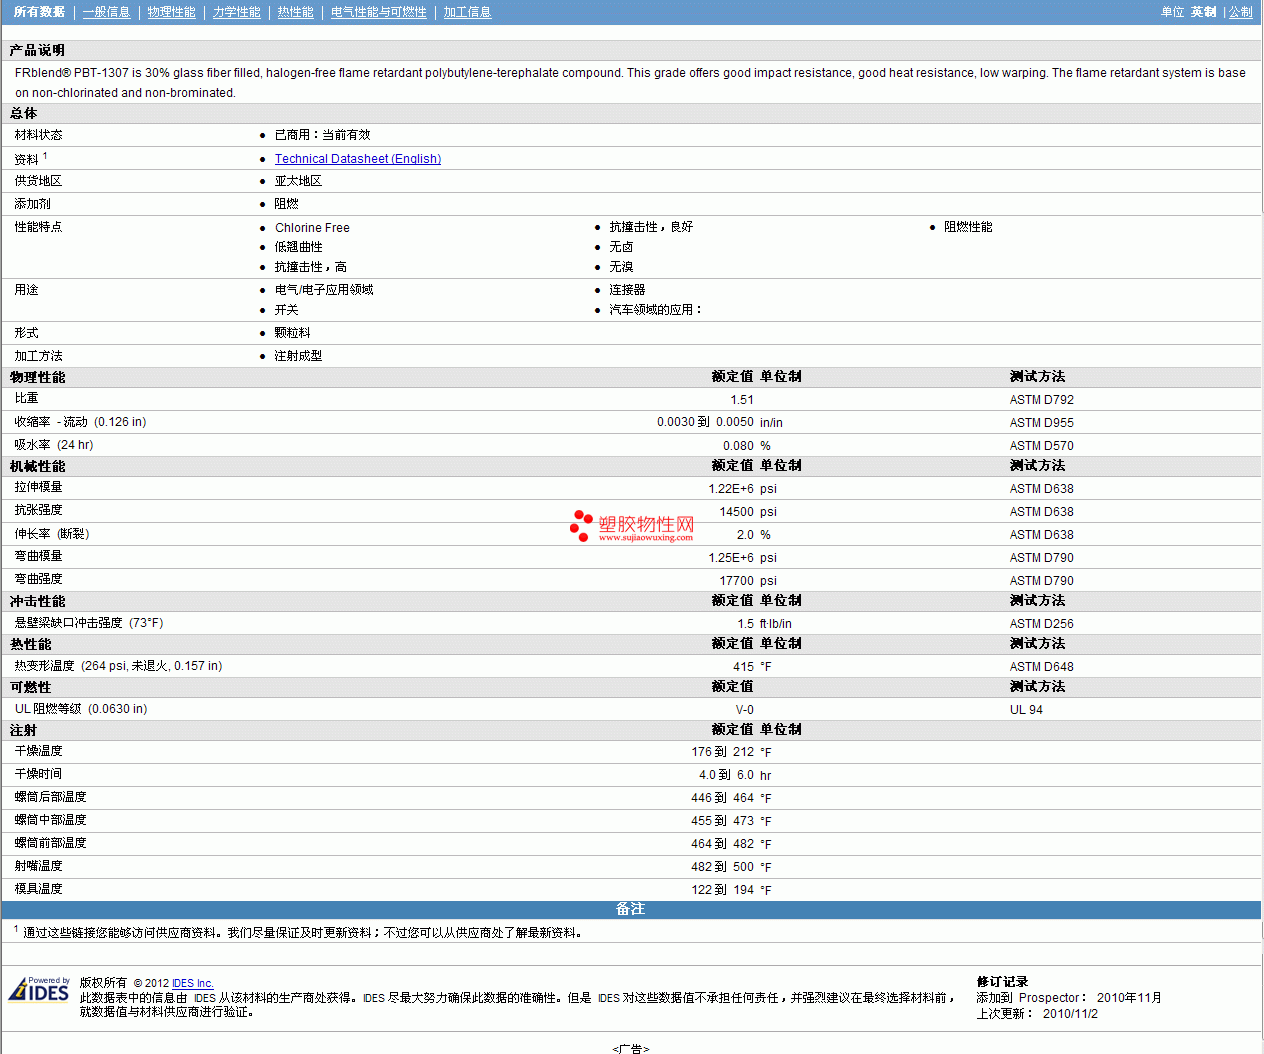Image resolution: width=1264 pixels, height=1054 pixels.
Task: Switch units to 公制
Action: (x=1240, y=12)
